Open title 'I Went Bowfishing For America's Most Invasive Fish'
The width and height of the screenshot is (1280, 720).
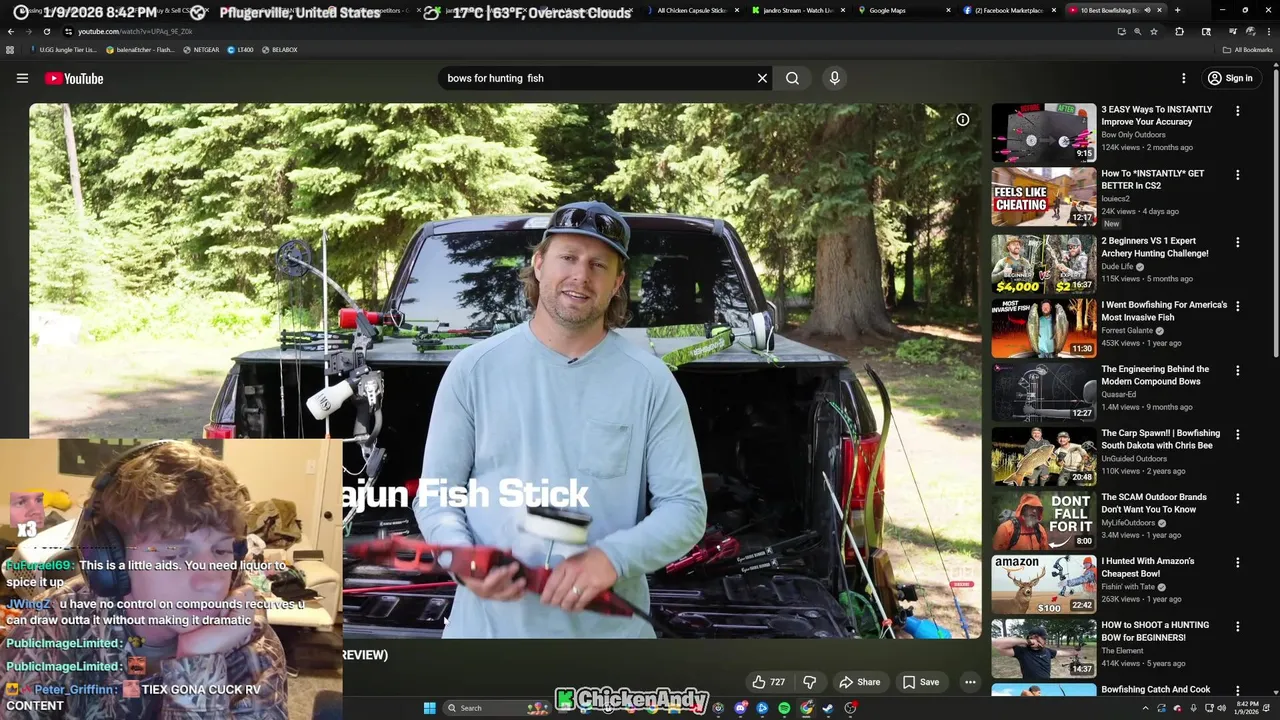1164,311
